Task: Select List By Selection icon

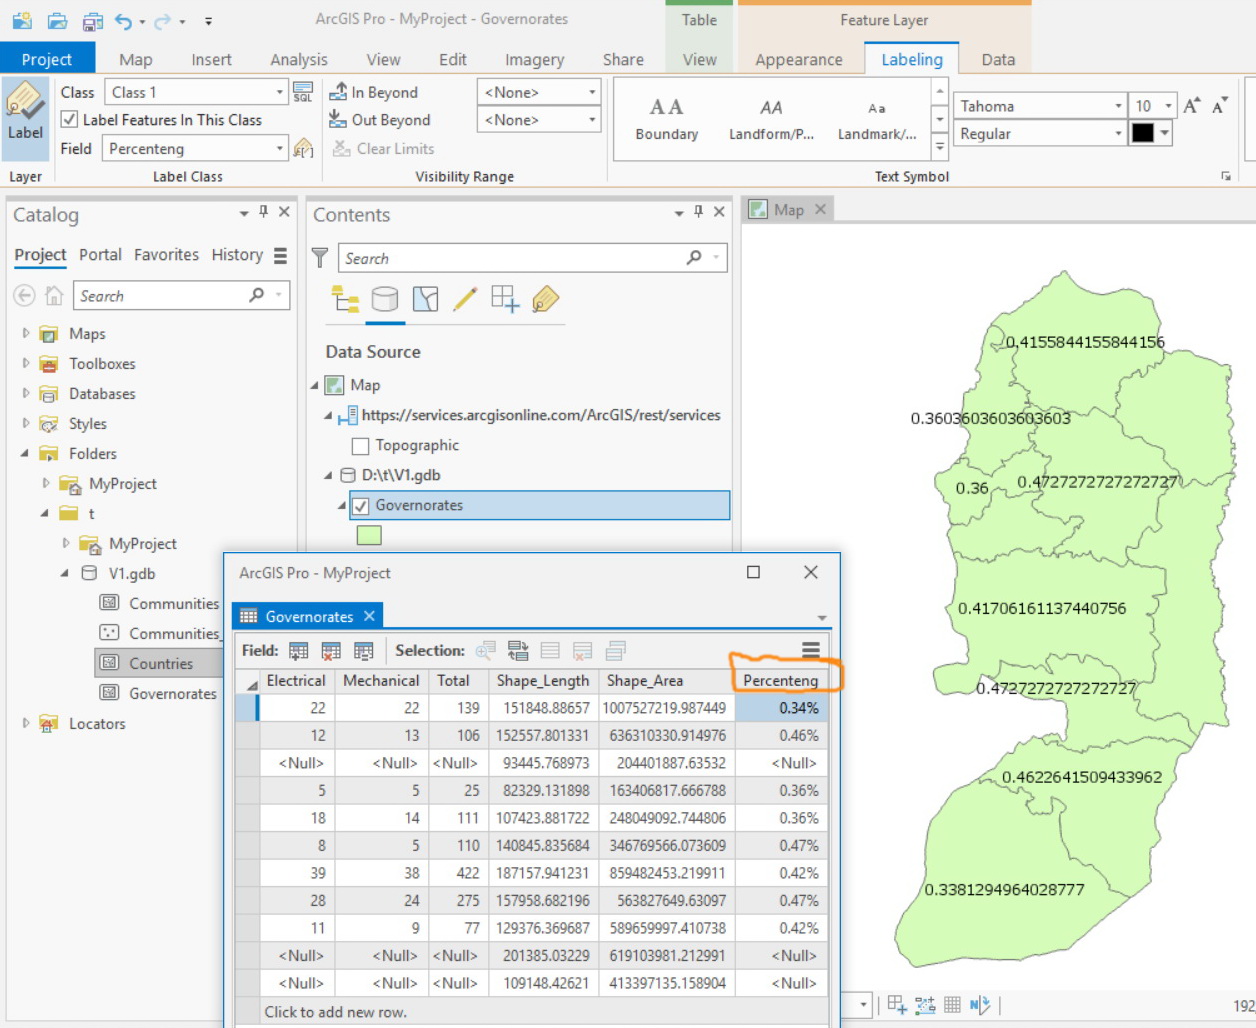Action: point(425,299)
